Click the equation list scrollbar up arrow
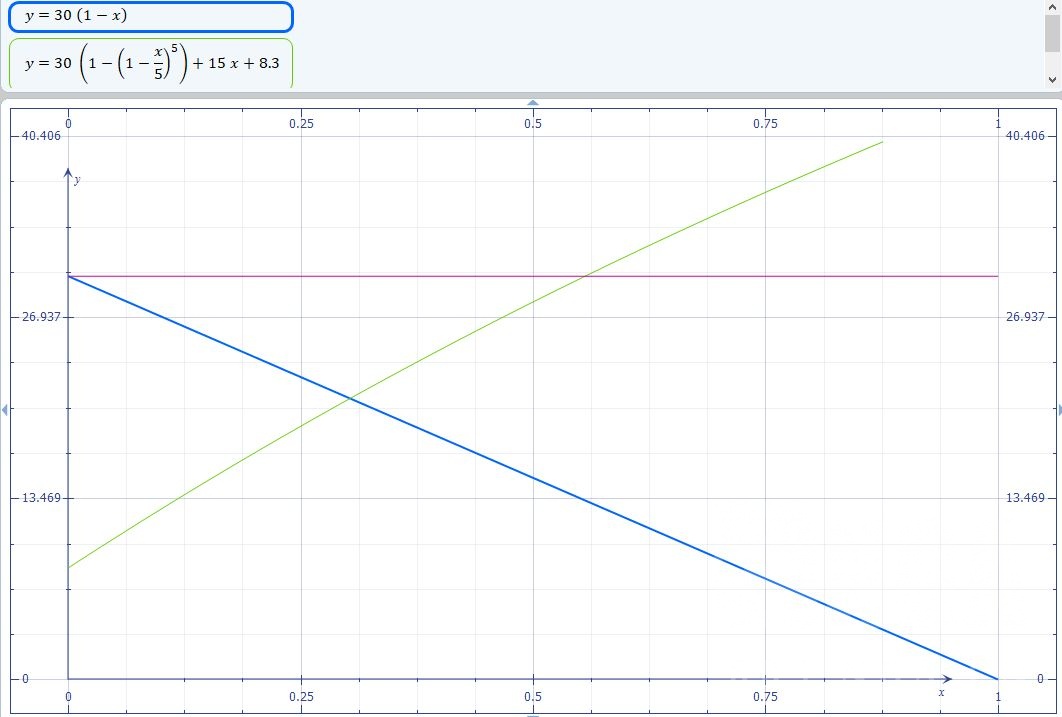 click(x=1052, y=7)
